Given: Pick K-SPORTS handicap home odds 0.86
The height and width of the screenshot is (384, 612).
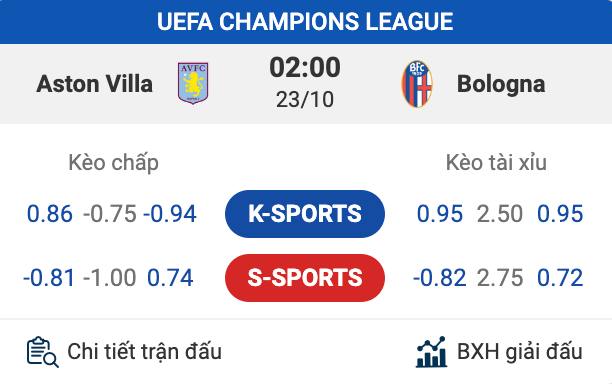Looking at the screenshot, I should [50, 214].
